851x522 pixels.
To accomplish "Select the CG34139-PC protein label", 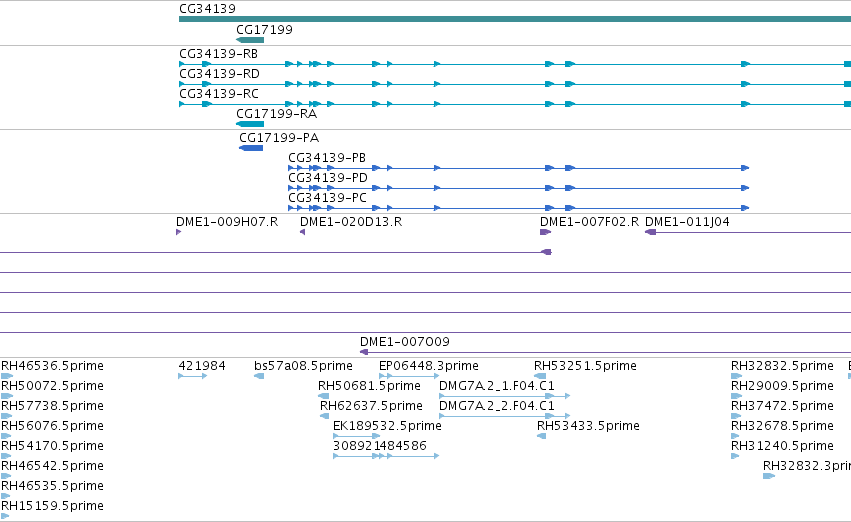I will pos(327,198).
